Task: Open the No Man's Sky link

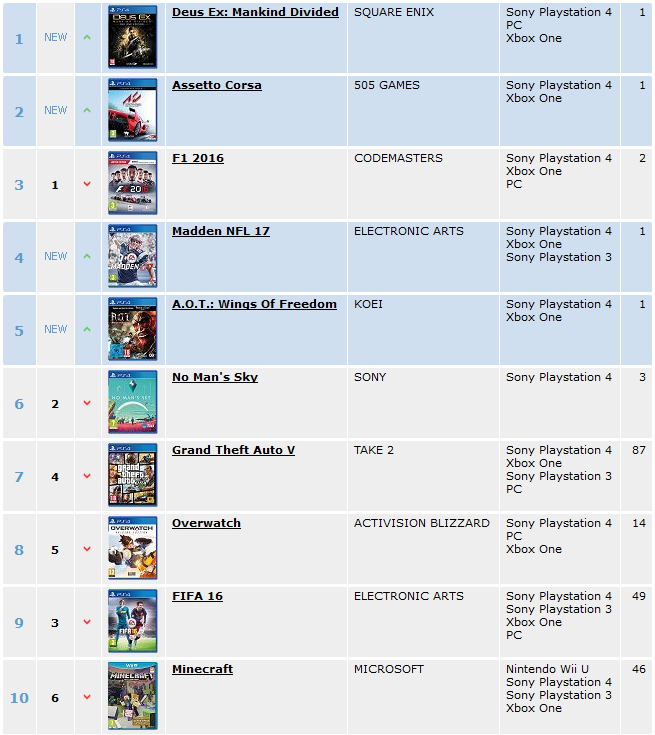Action: (x=215, y=377)
